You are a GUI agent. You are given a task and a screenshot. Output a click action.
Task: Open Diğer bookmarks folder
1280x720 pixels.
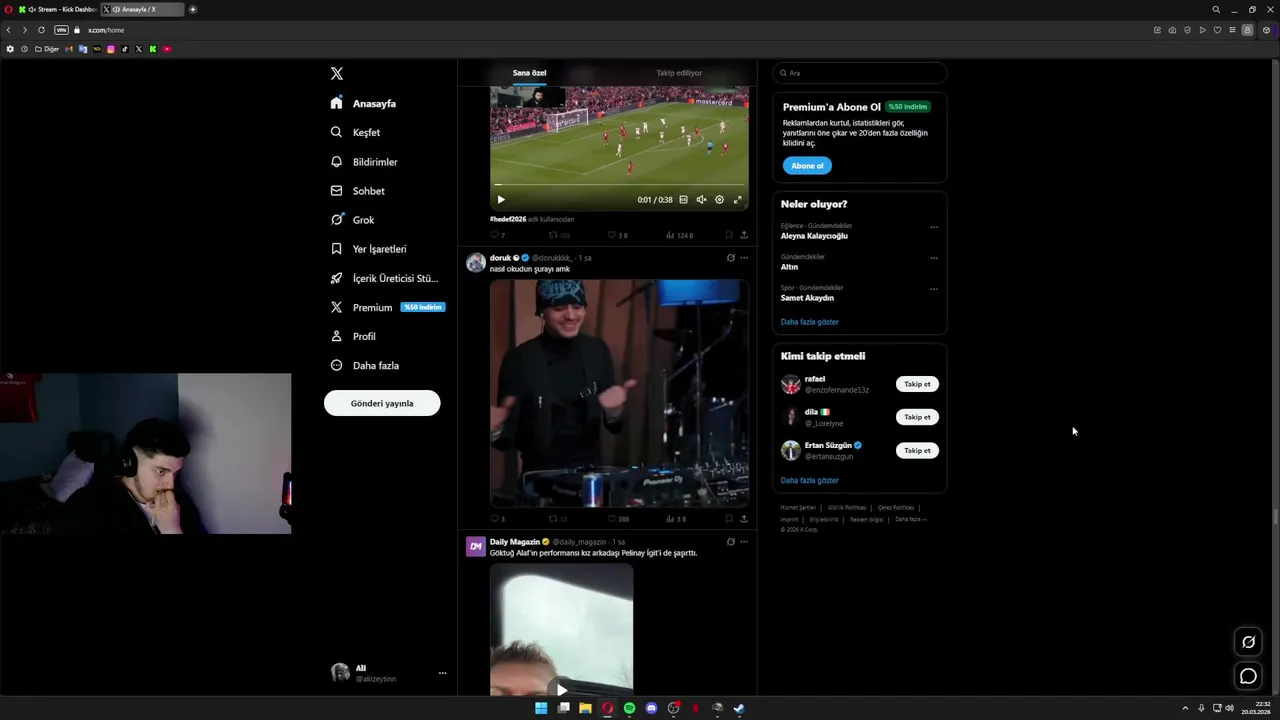pyautogui.click(x=47, y=49)
